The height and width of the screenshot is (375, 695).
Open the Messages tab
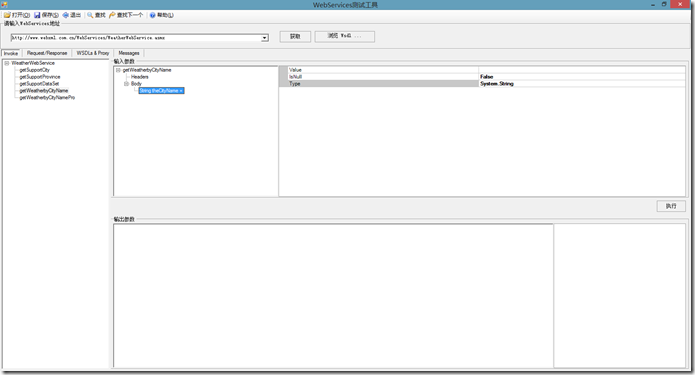click(x=129, y=53)
